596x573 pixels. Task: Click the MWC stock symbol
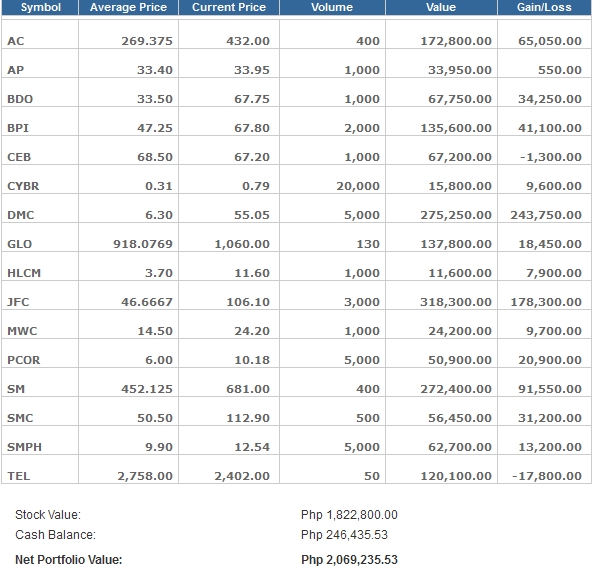(22, 331)
